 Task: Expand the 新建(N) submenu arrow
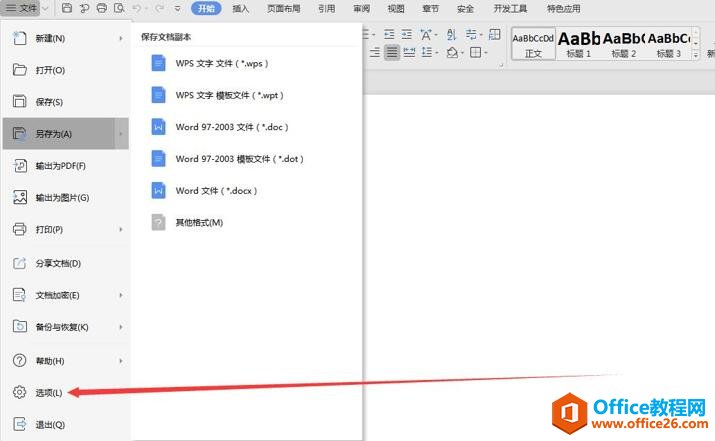pyautogui.click(x=121, y=38)
